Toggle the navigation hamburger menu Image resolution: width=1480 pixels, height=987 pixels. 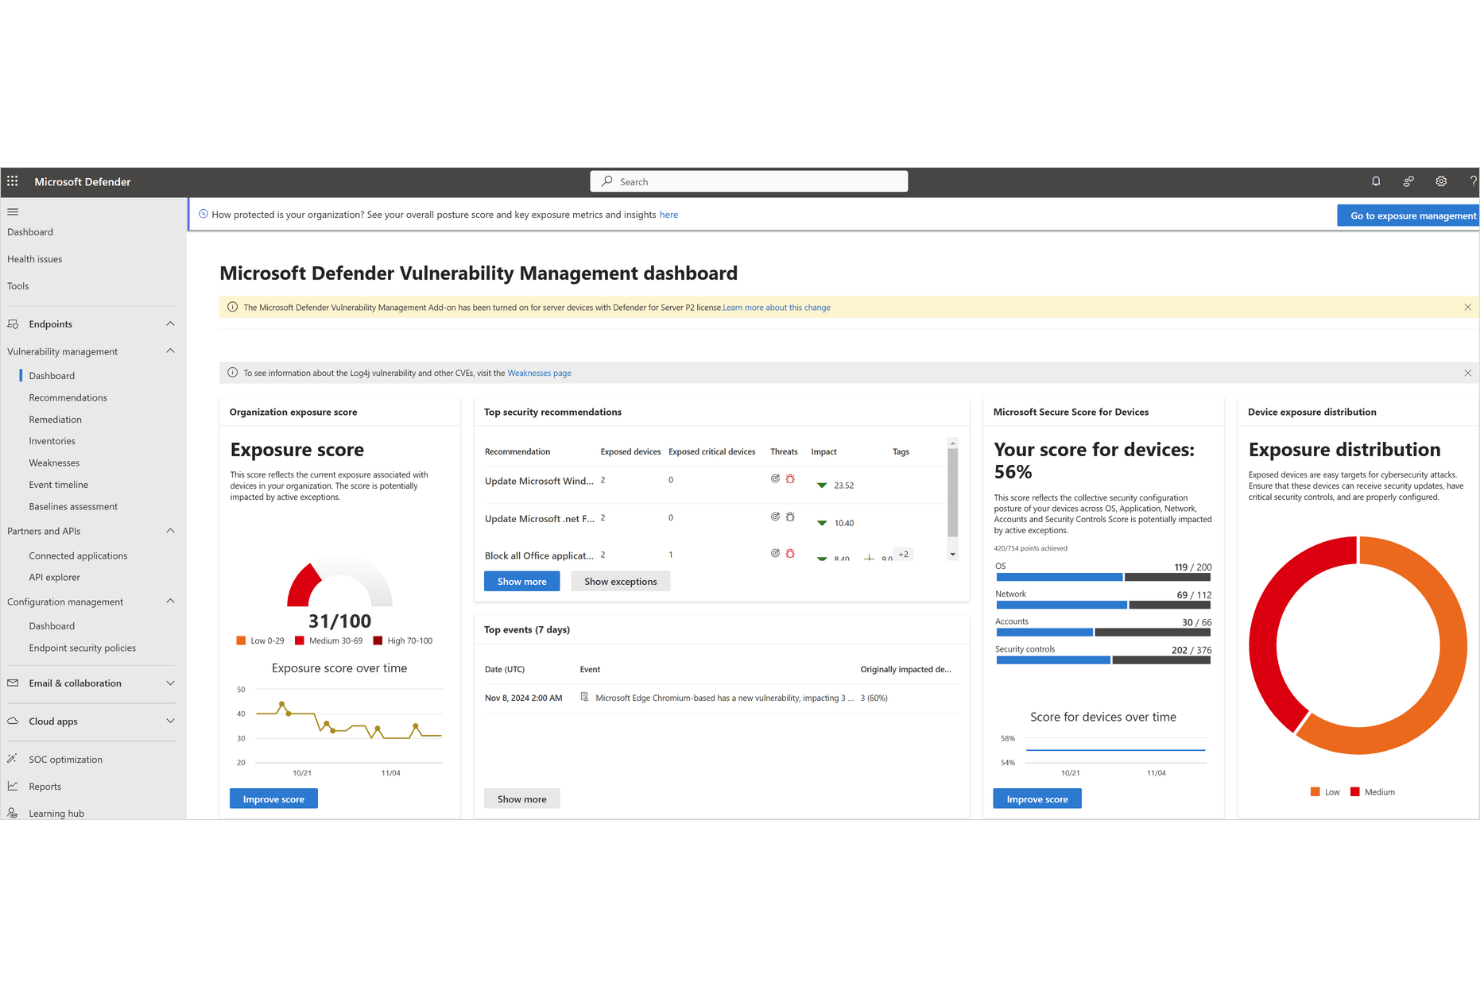[x=13, y=211]
